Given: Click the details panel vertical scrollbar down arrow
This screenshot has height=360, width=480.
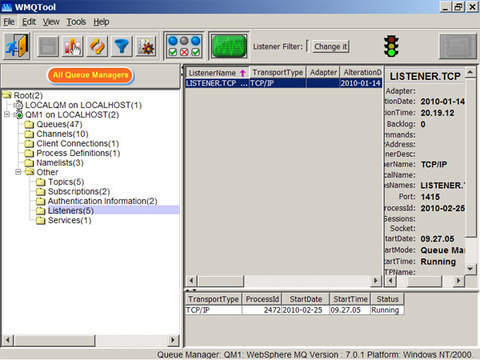Looking at the screenshot, I should pos(470,269).
